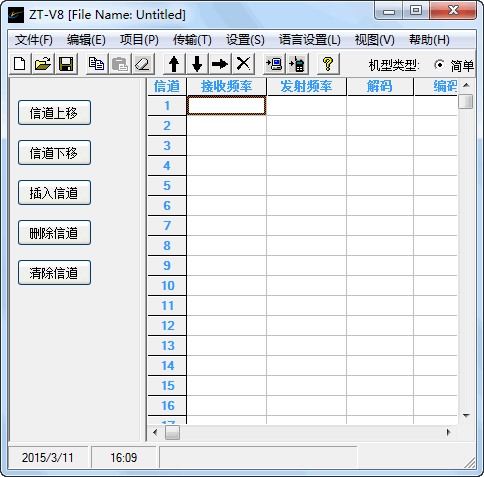Viewport: 484px width, 477px height.
Task: Open file using folder toolbar icon
Action: click(x=43, y=64)
